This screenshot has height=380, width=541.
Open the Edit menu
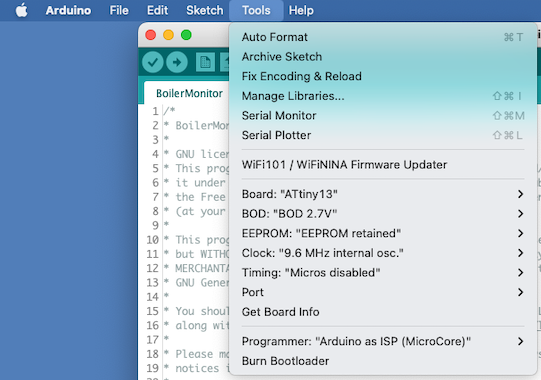157,10
